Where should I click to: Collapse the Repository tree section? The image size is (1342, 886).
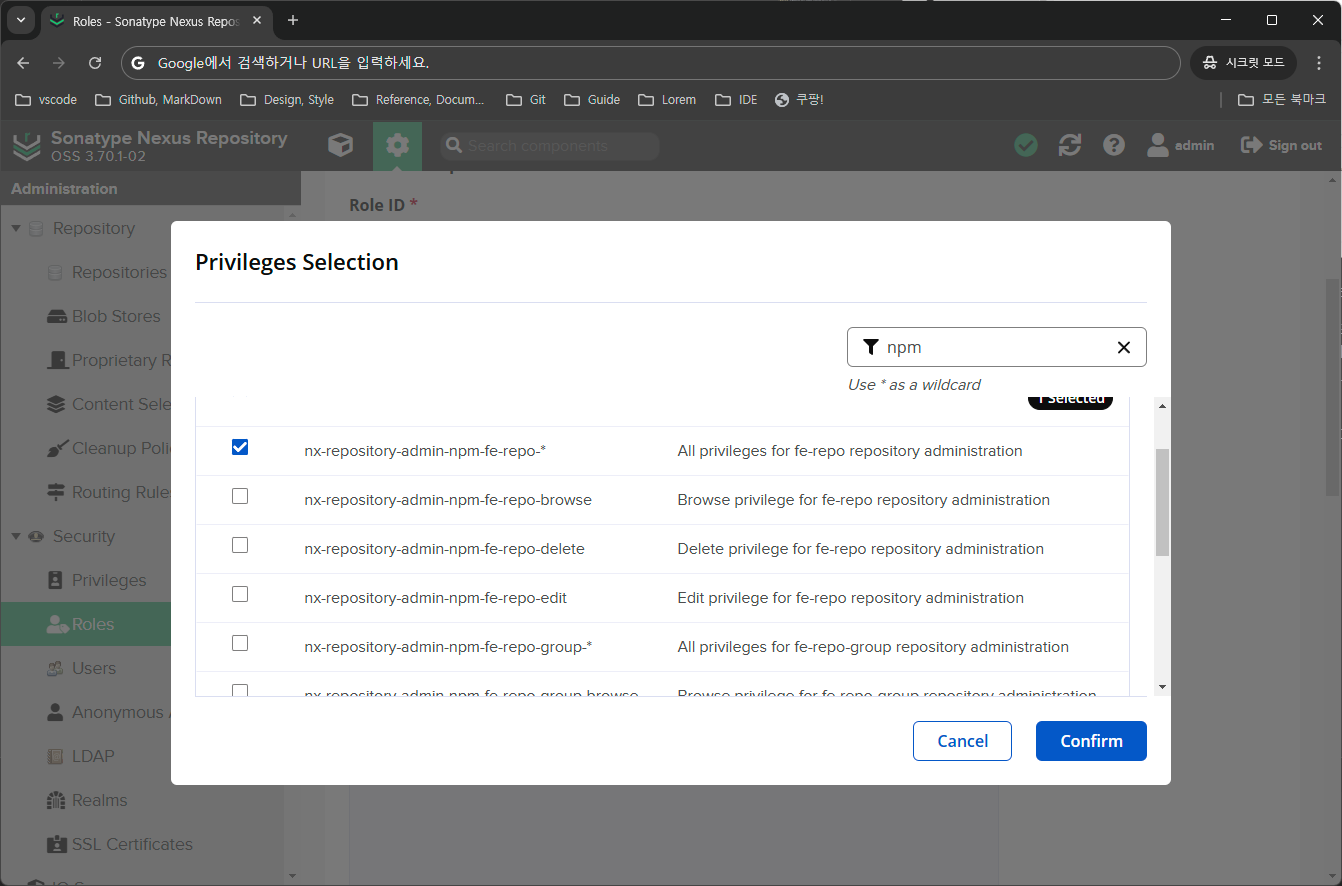pyautogui.click(x=16, y=228)
